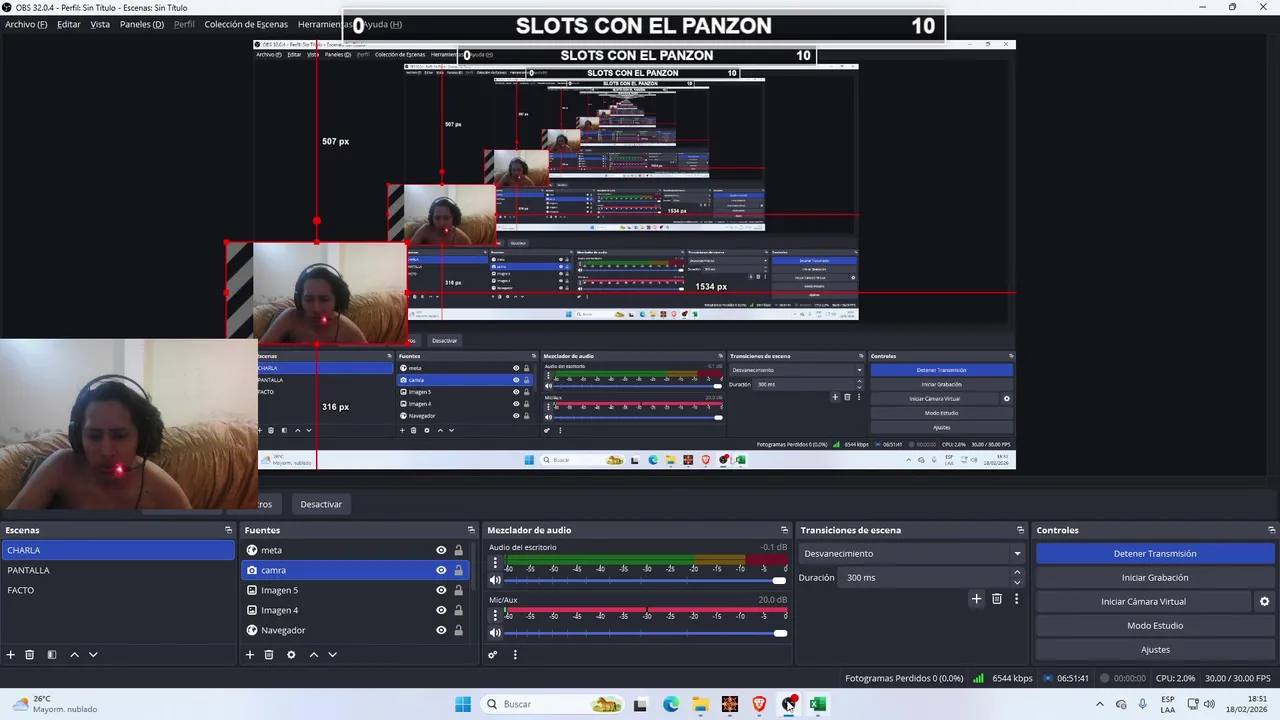Toggle lock on camra source

459,570
